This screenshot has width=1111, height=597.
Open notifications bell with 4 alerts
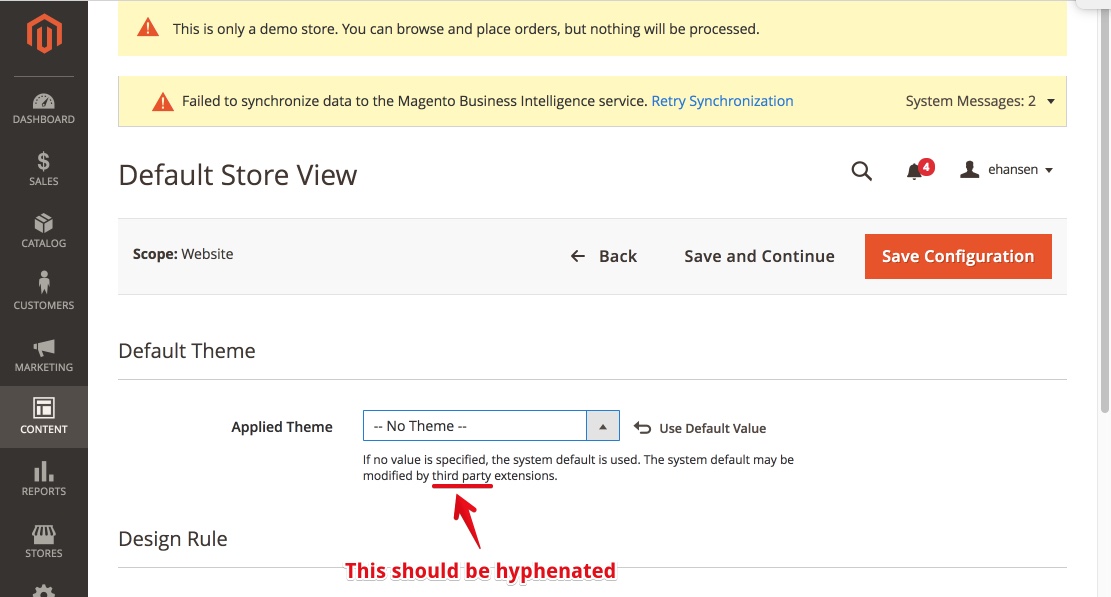[x=919, y=170]
